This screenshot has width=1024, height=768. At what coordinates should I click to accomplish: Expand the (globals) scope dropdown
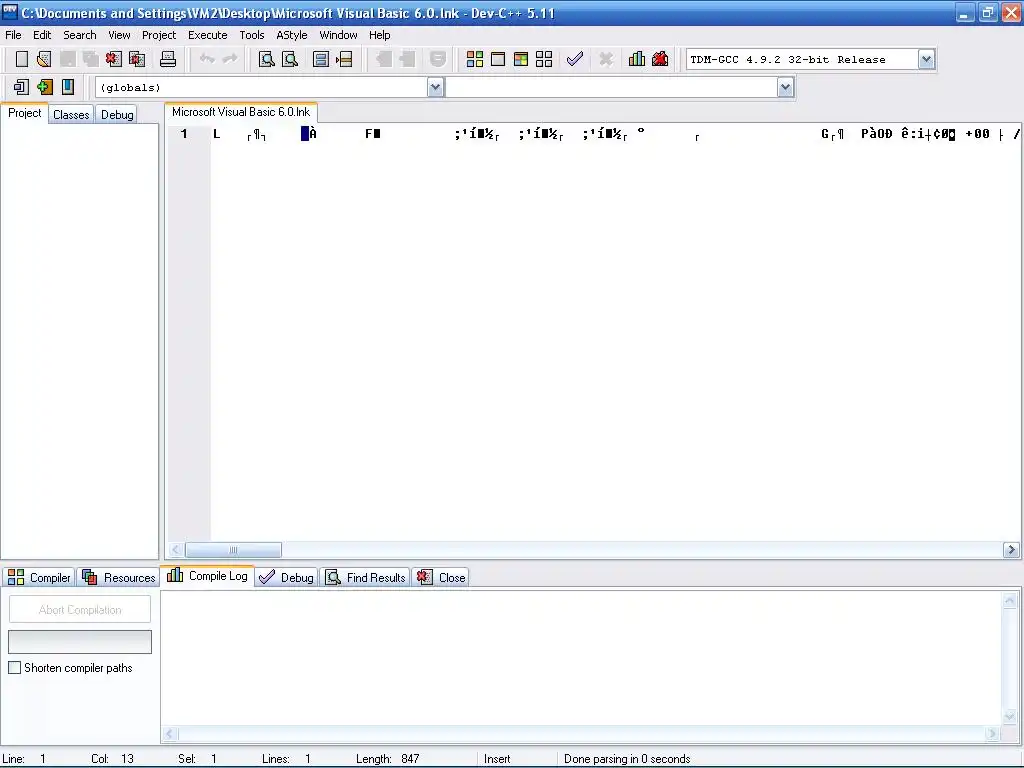tap(436, 88)
